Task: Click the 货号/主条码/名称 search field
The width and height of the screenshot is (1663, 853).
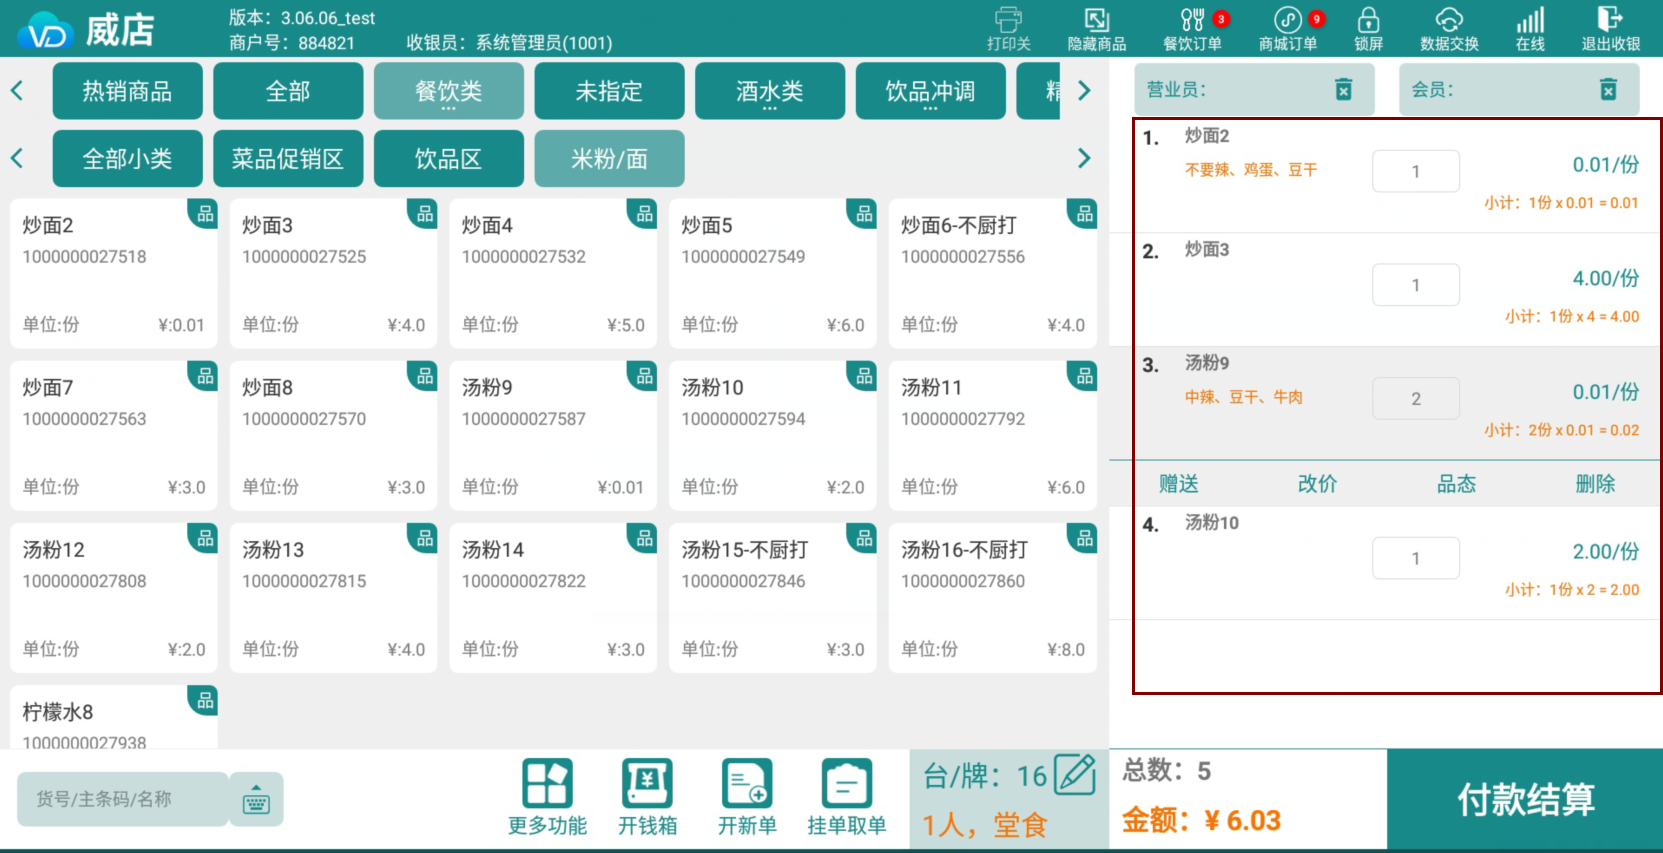Action: click(x=122, y=799)
